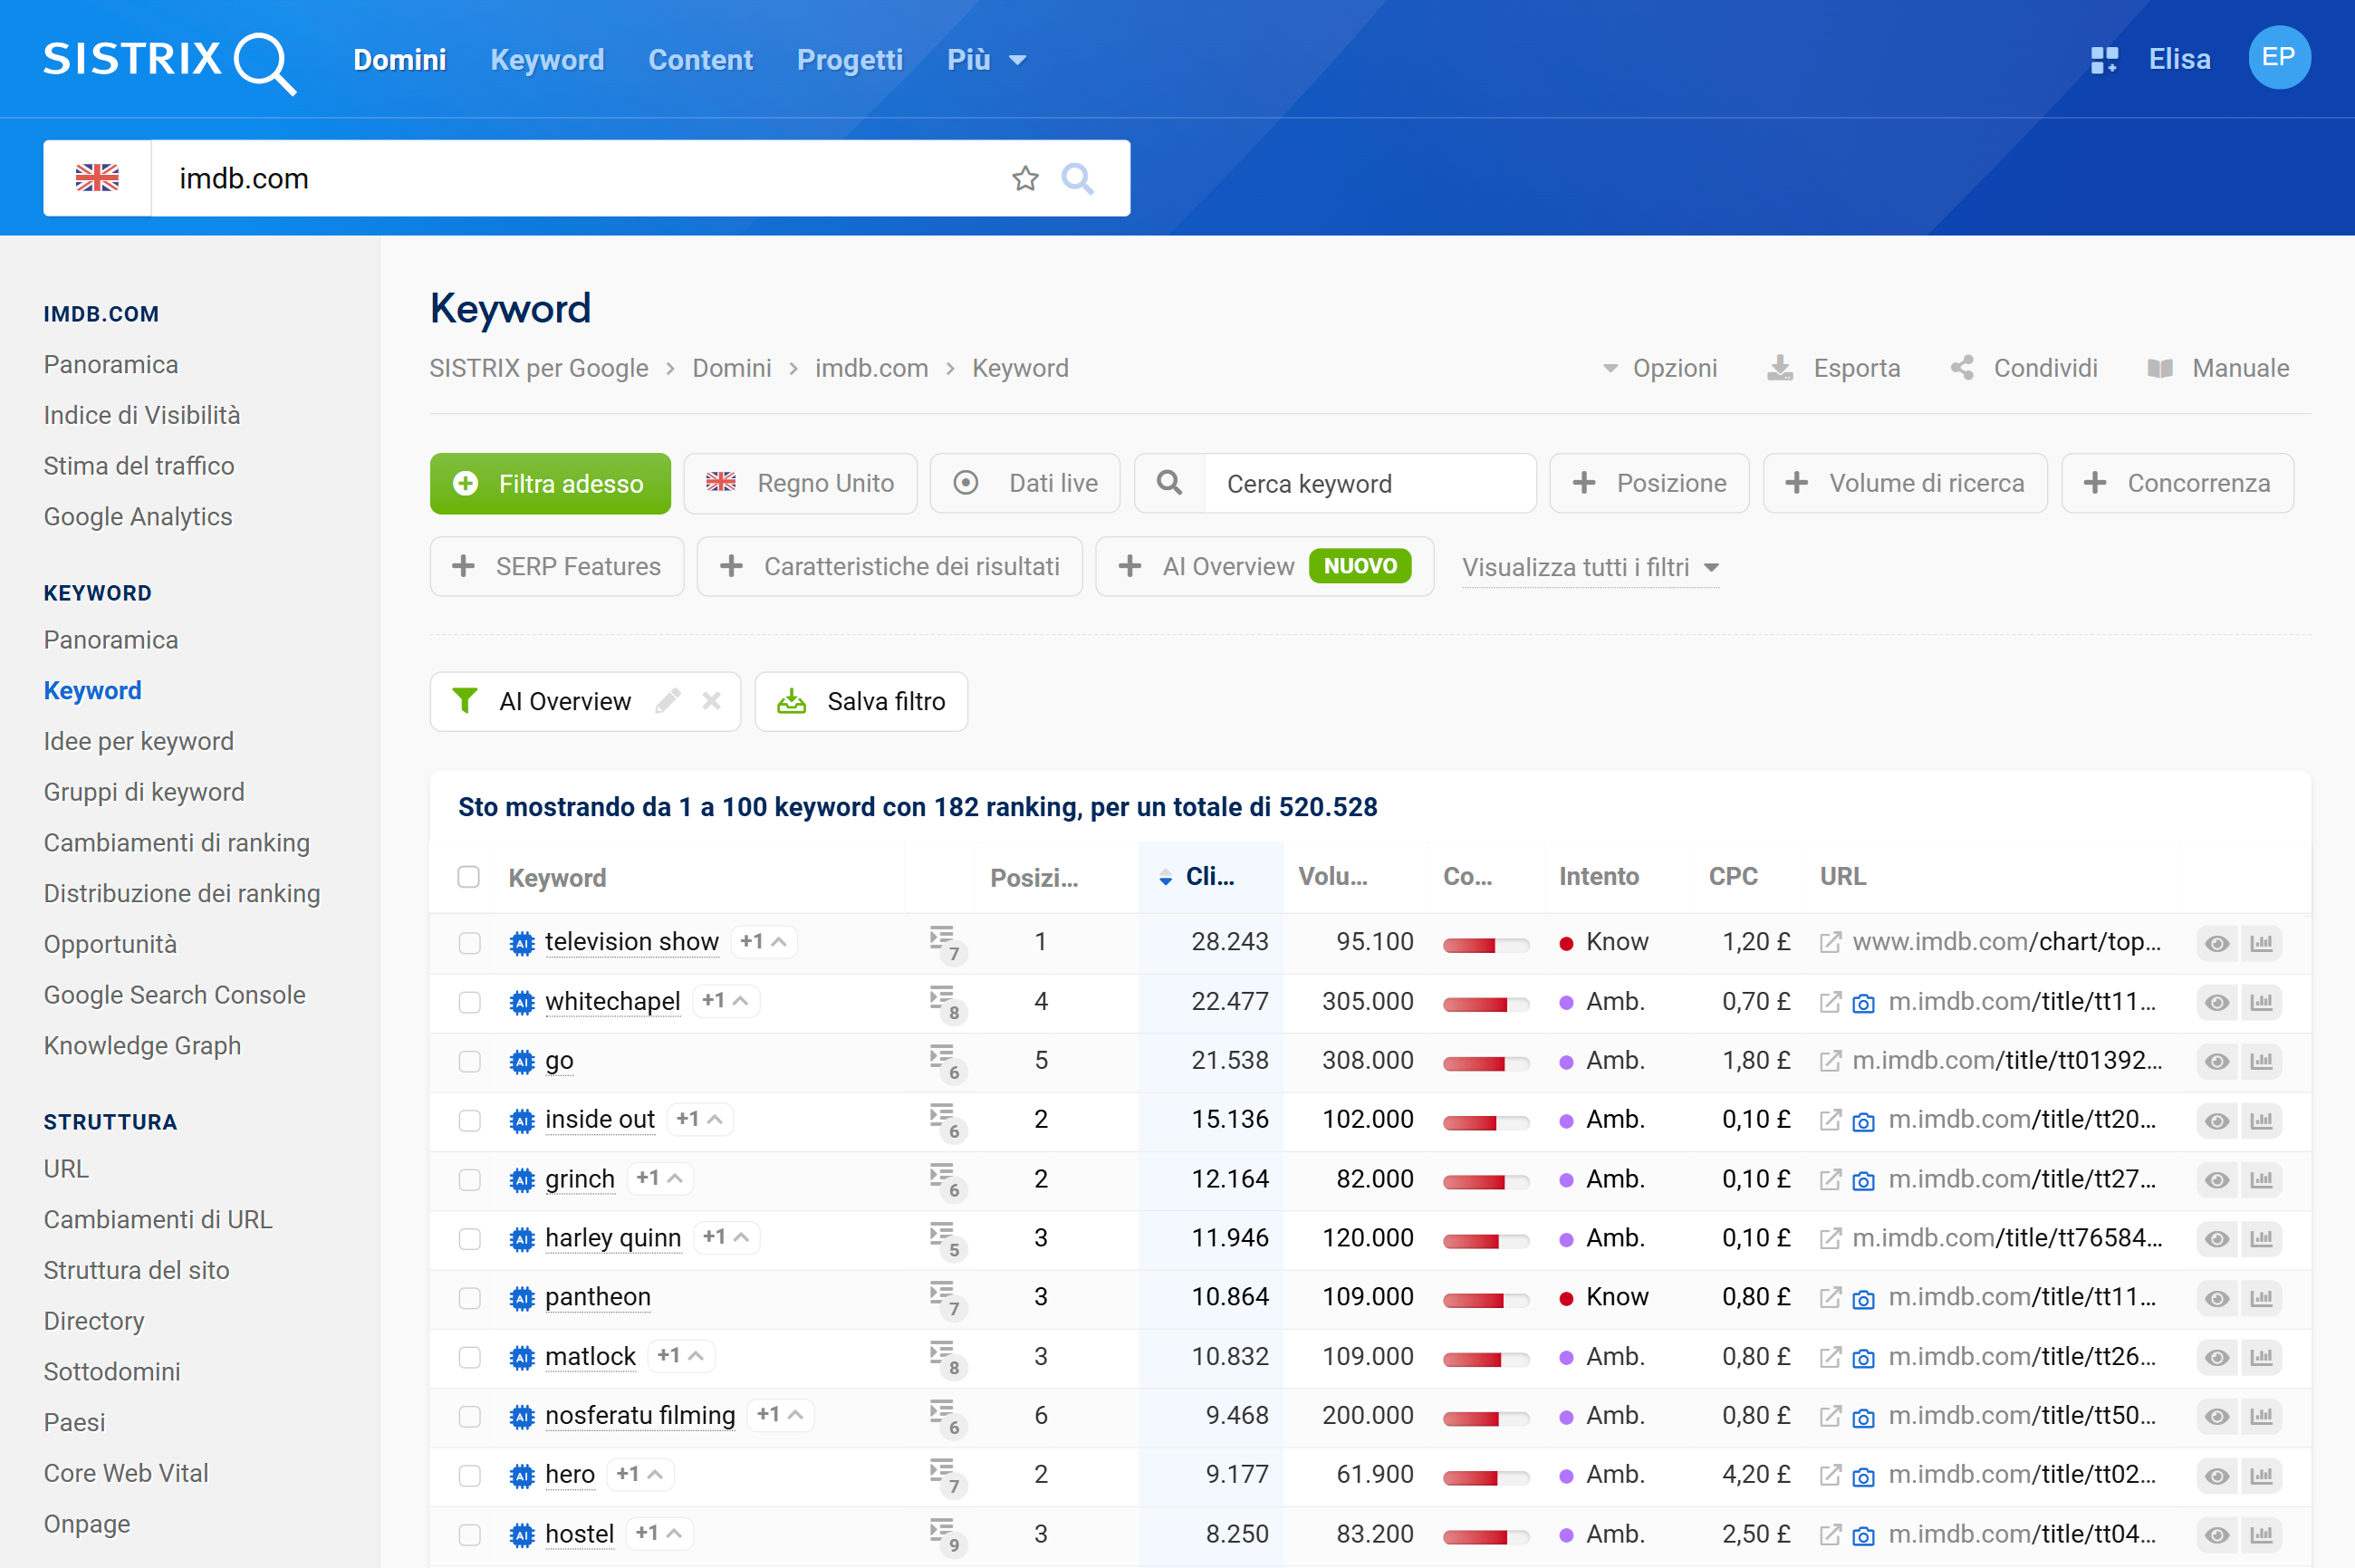Open the Regno Unito country filter
2355x1568 pixels.
click(x=800, y=483)
